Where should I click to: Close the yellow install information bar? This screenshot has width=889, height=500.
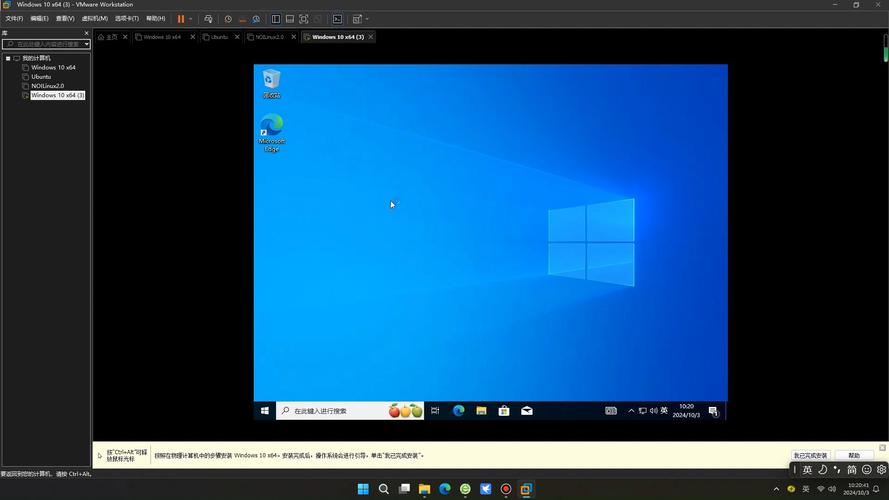(882, 448)
